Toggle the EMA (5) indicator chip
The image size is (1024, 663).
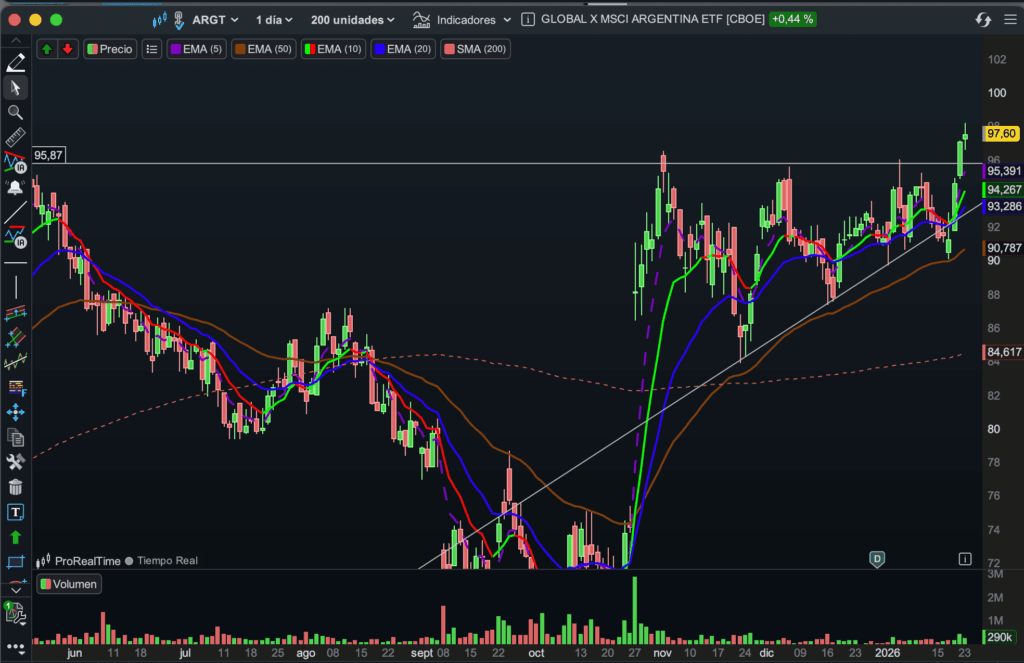197,49
